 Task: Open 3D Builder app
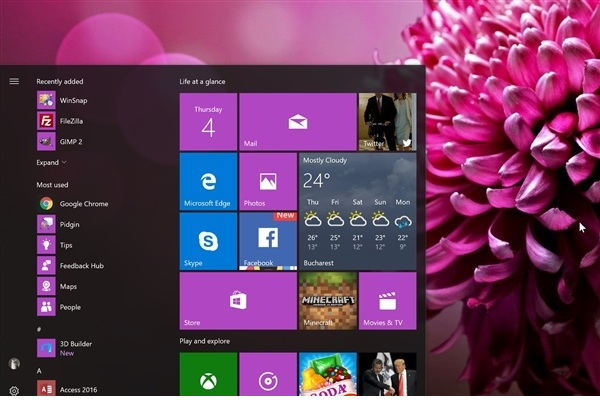click(x=65, y=348)
